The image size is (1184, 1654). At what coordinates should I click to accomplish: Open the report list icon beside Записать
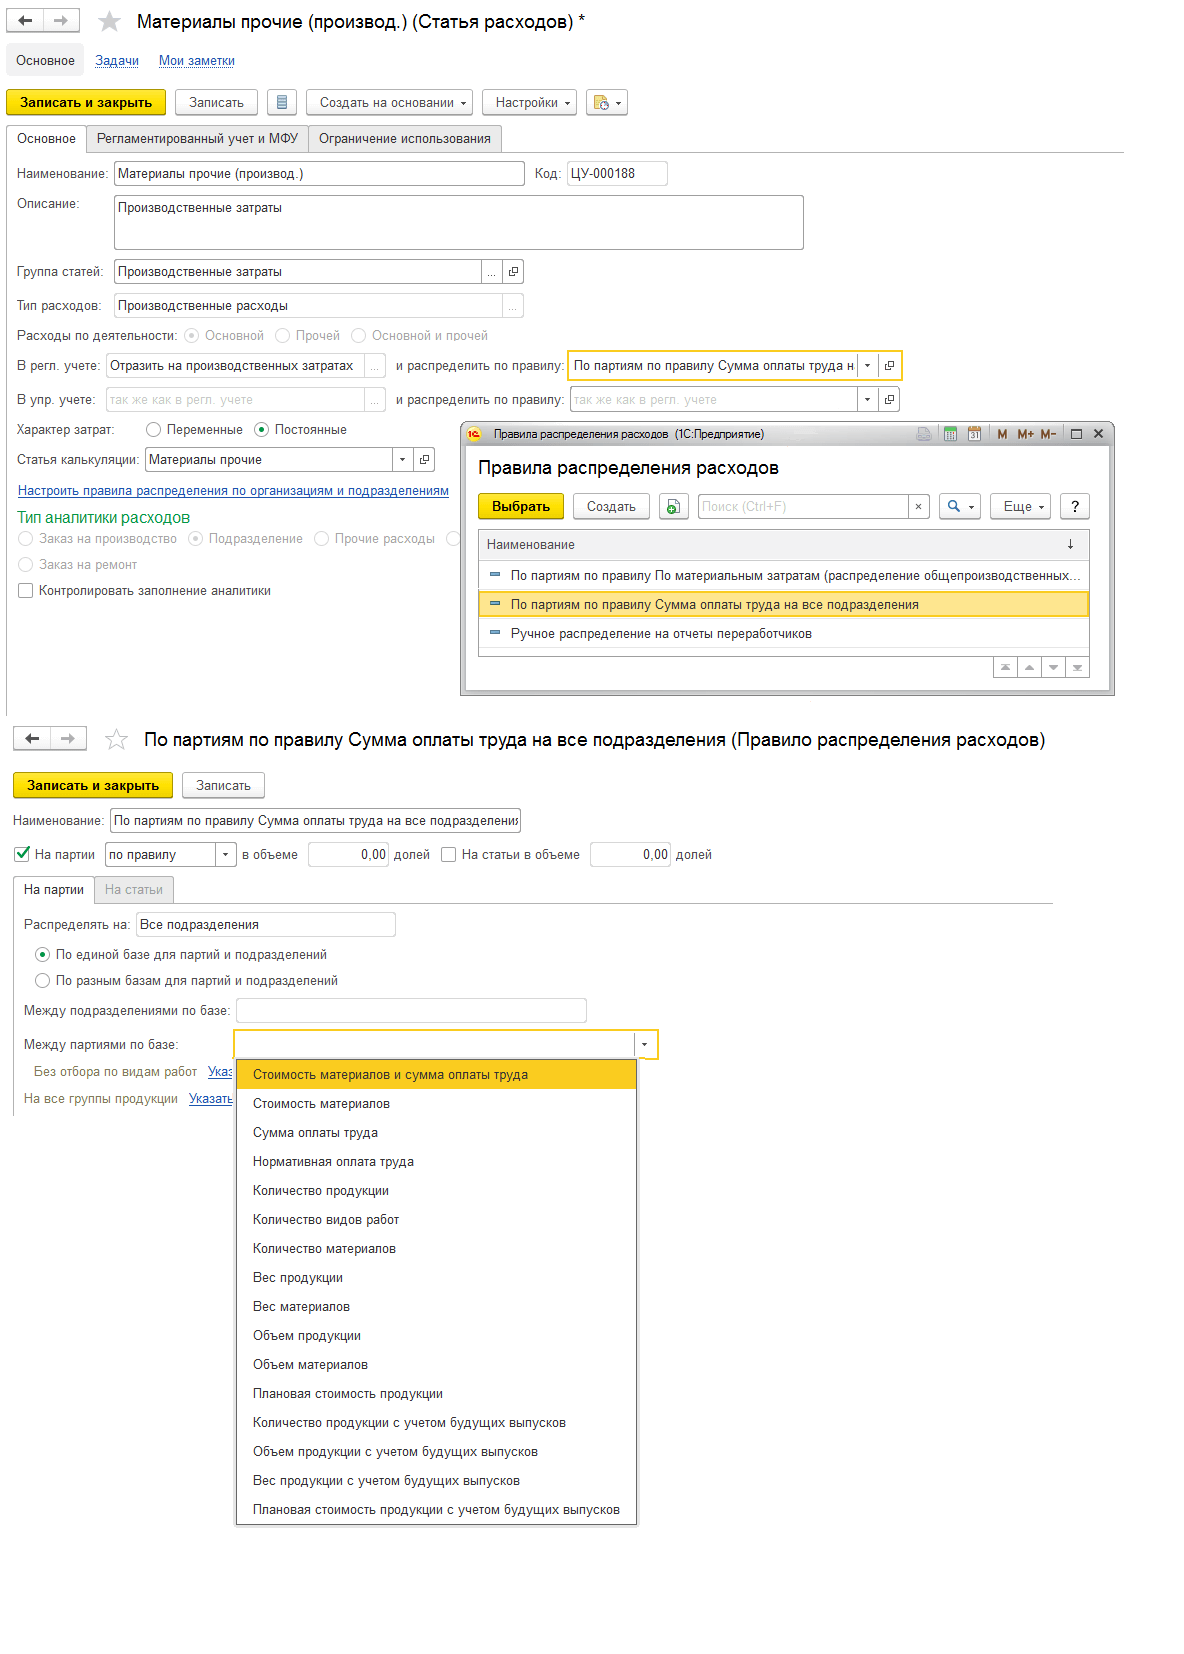click(282, 102)
